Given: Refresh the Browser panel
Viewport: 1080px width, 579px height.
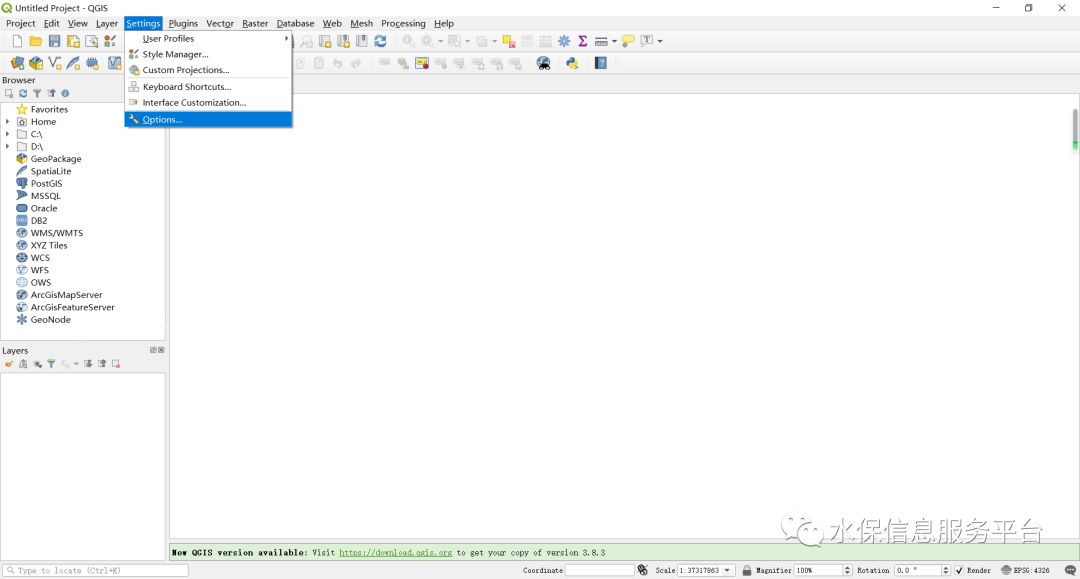Looking at the screenshot, I should tap(23, 94).
